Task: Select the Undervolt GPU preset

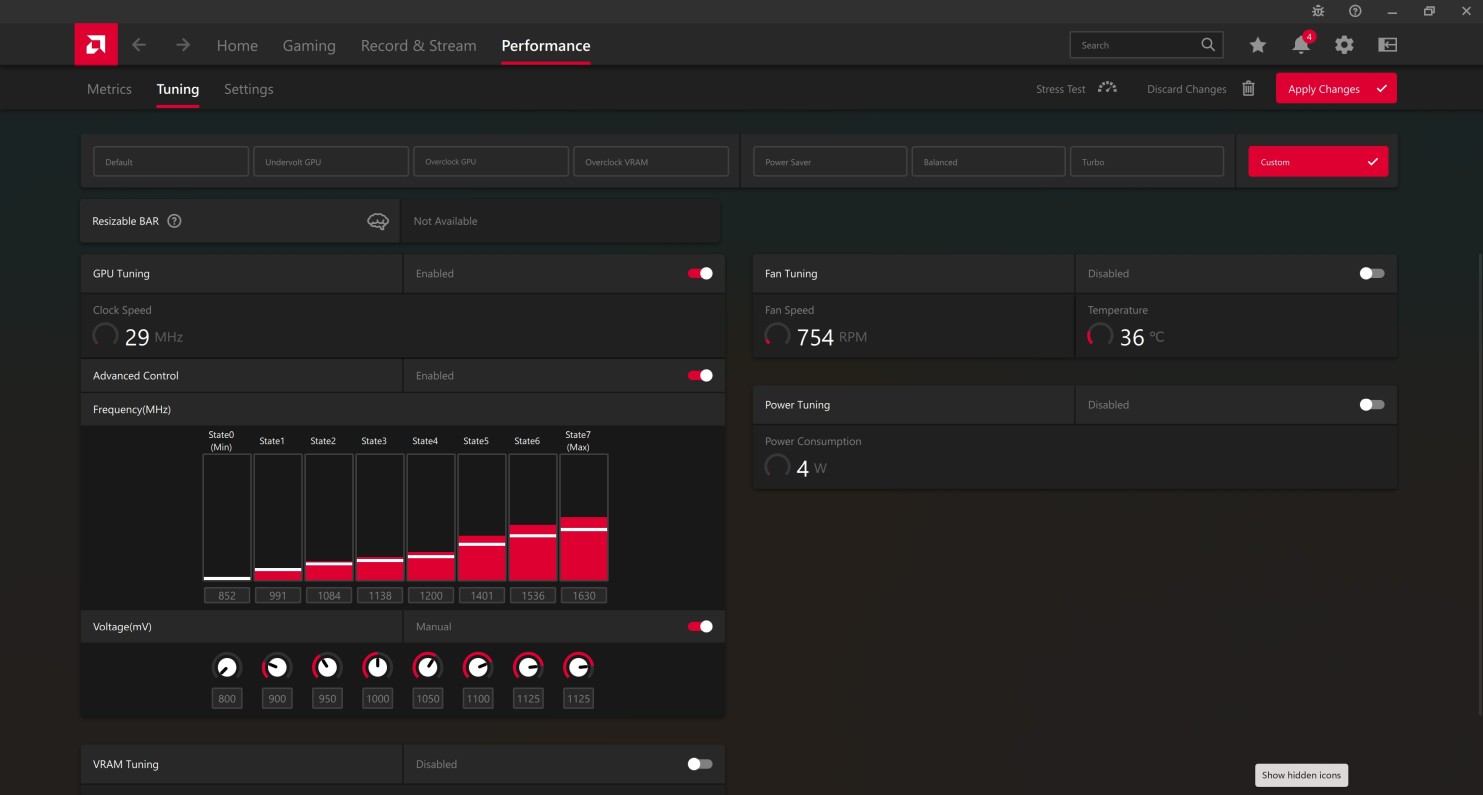Action: pos(331,162)
